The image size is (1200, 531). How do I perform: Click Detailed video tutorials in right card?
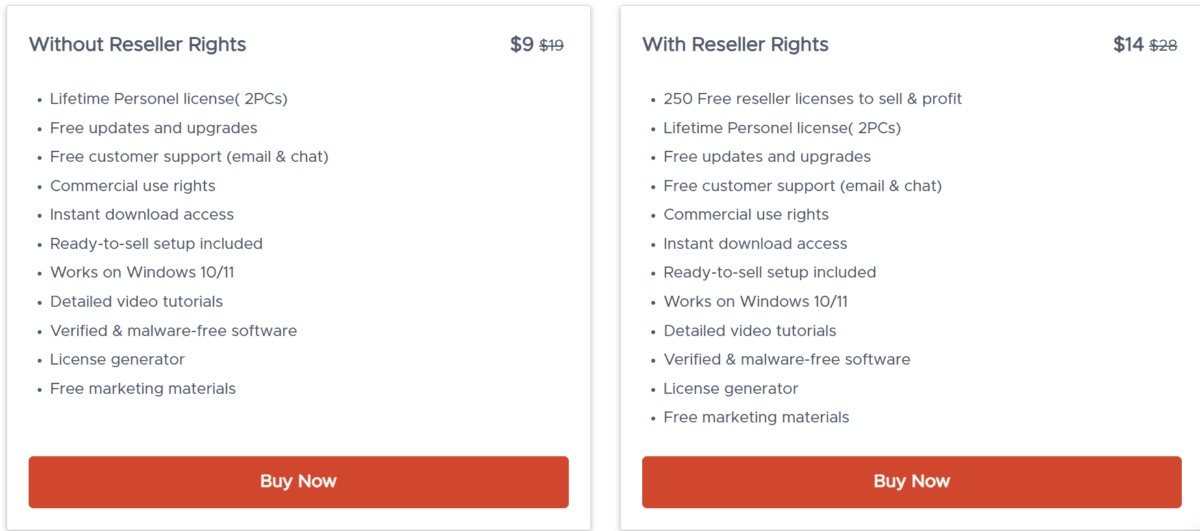[749, 331]
